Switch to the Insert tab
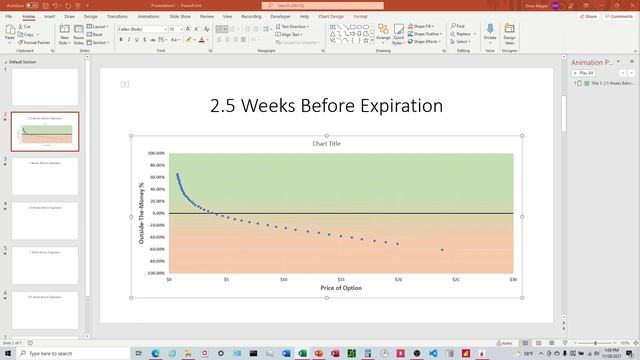 point(49,17)
